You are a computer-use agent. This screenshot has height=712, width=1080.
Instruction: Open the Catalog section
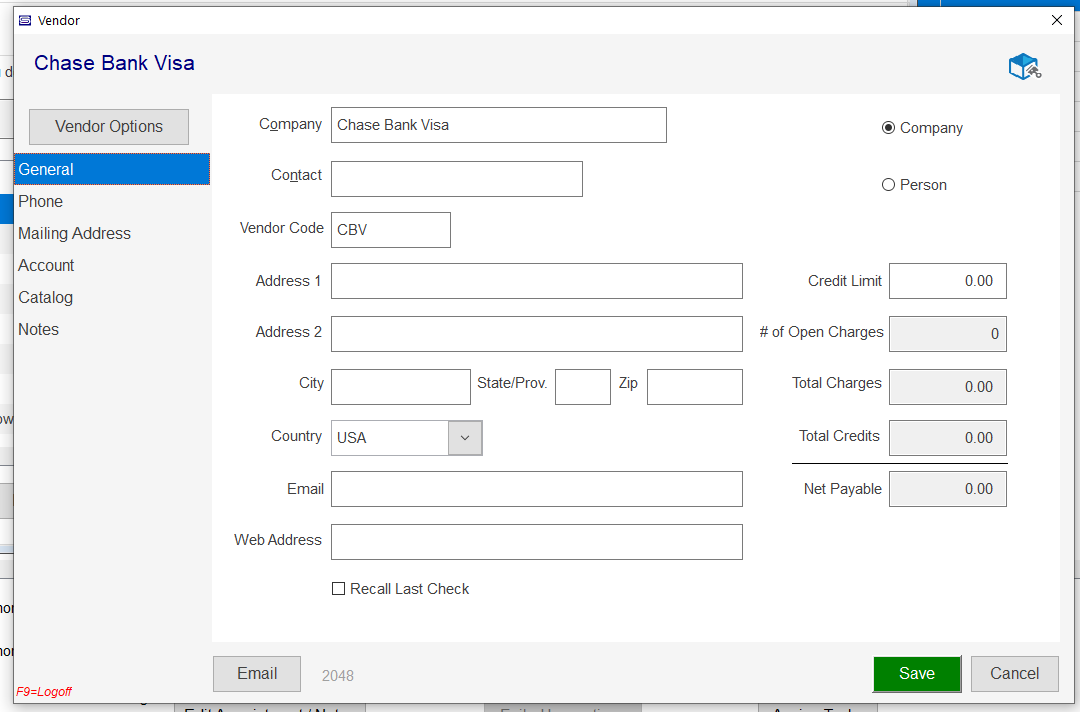(x=112, y=297)
